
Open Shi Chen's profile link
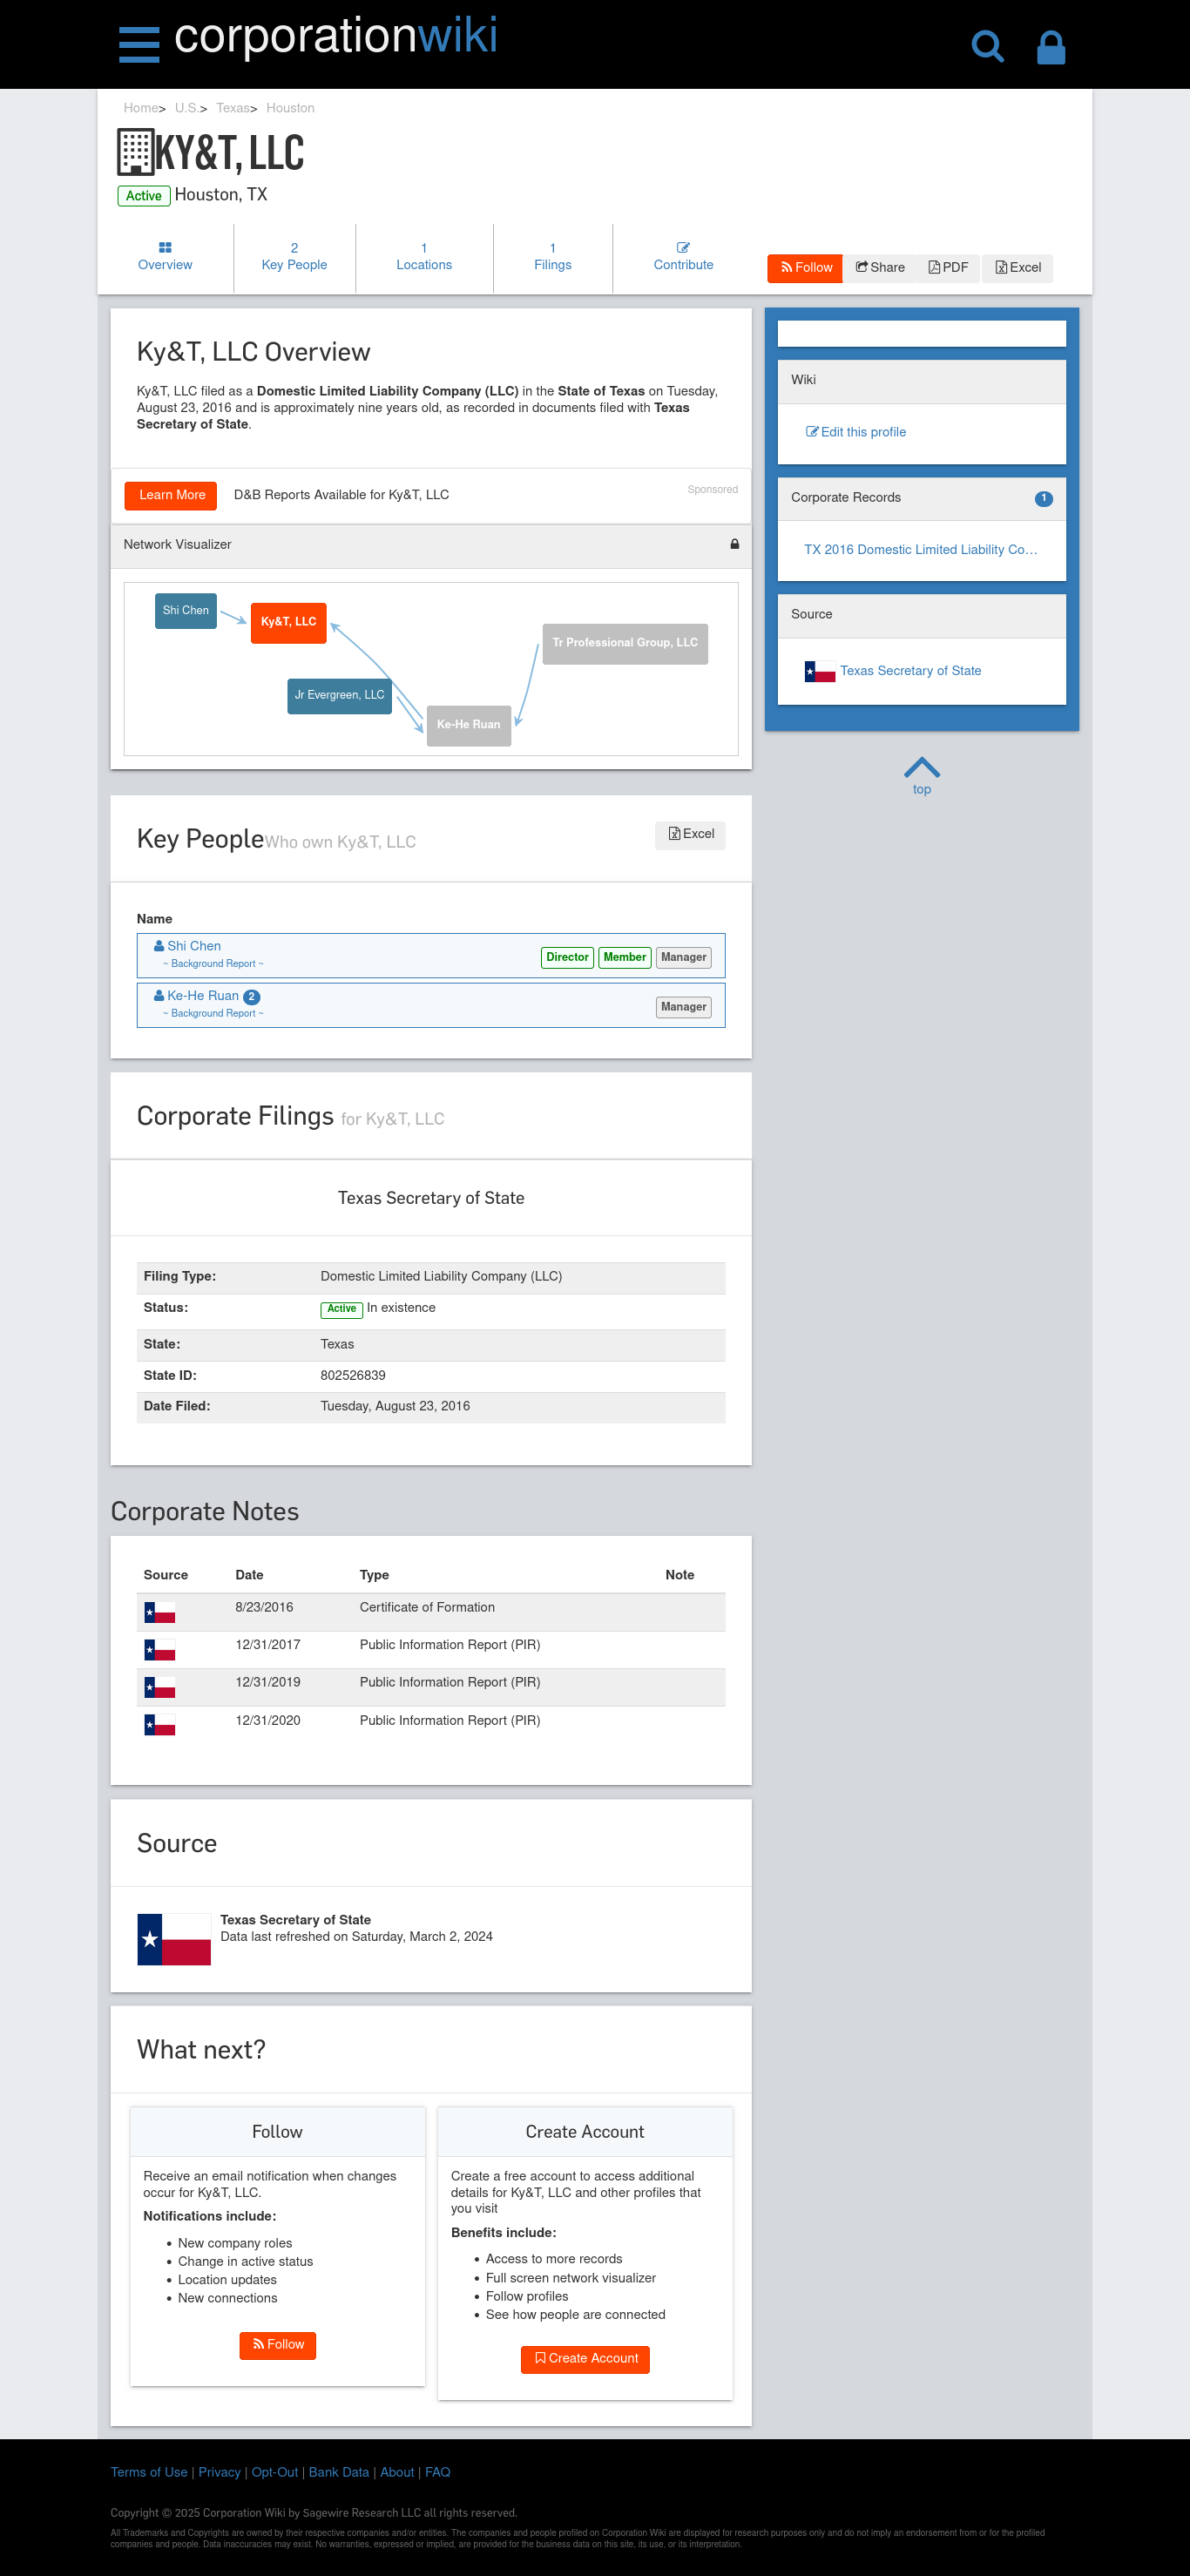pyautogui.click(x=194, y=946)
